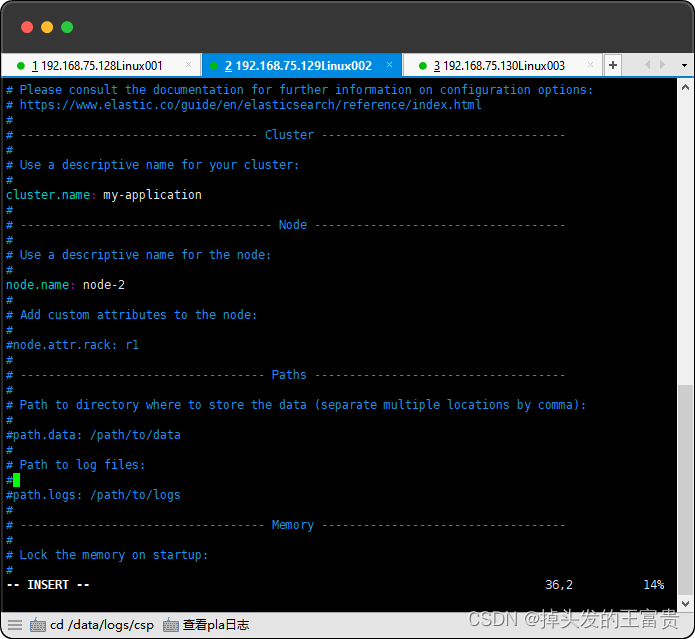Image resolution: width=695 pixels, height=639 pixels.
Task: Click the '#path.data: /path/to/data' line
Action: click(x=93, y=435)
